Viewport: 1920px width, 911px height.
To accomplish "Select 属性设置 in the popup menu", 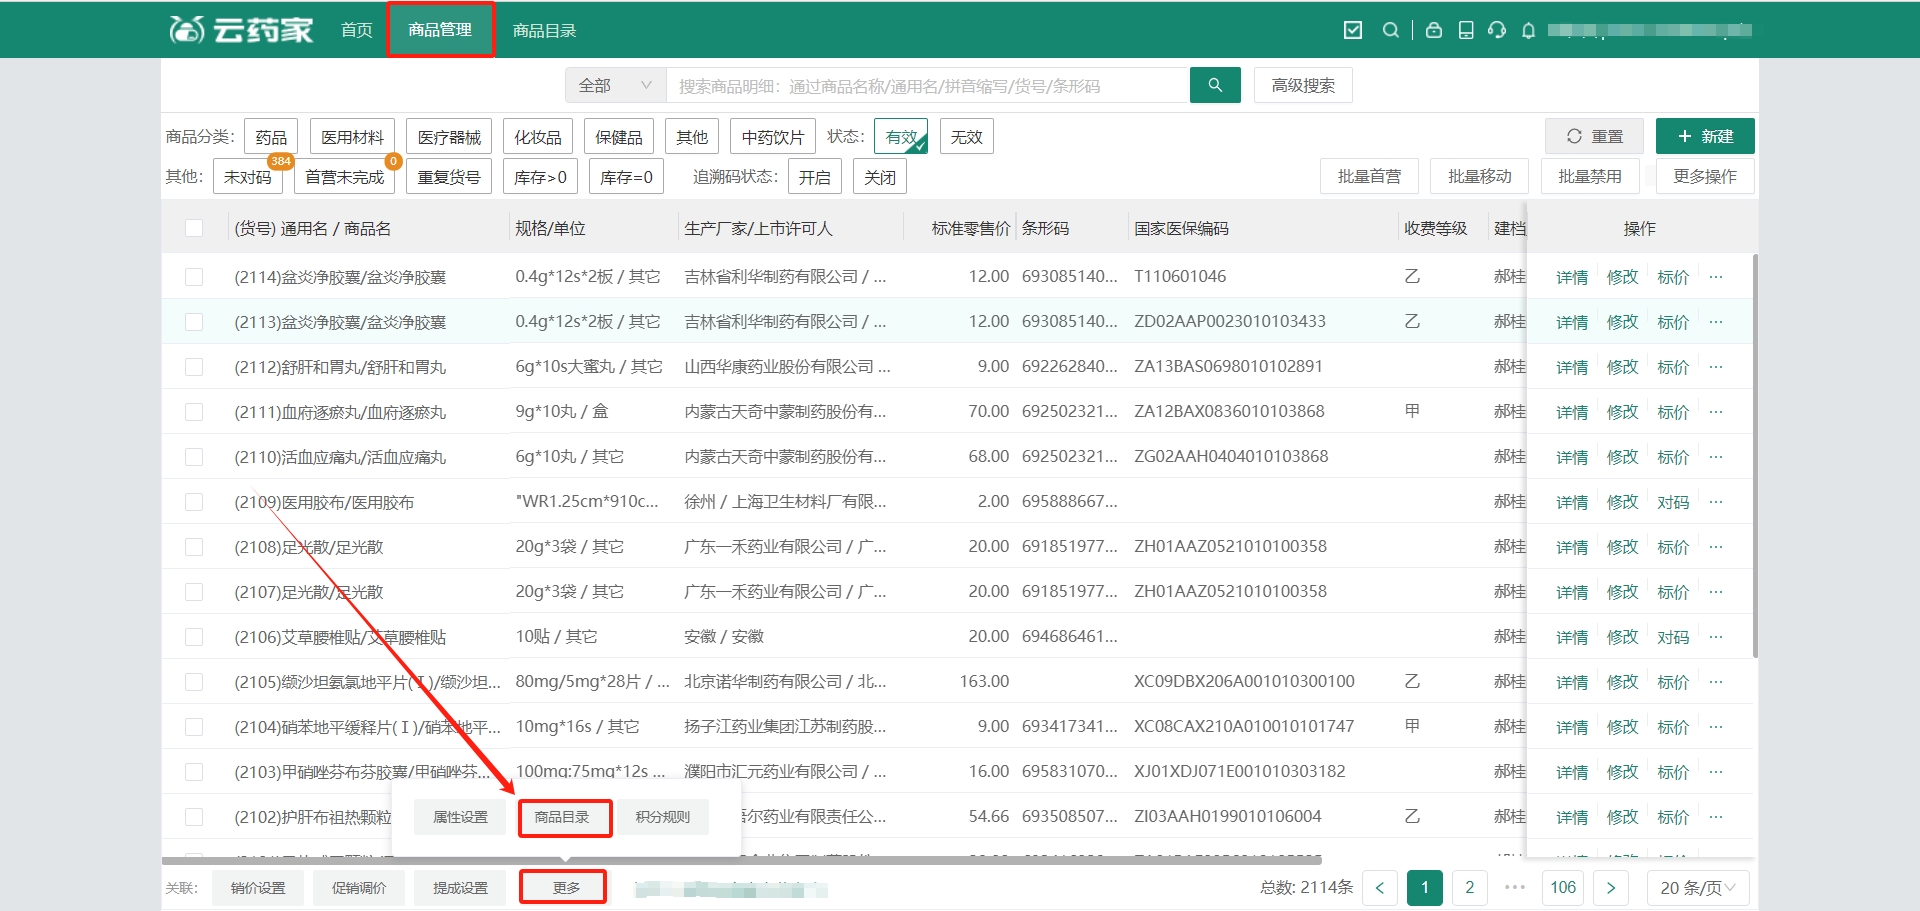I will tap(461, 817).
